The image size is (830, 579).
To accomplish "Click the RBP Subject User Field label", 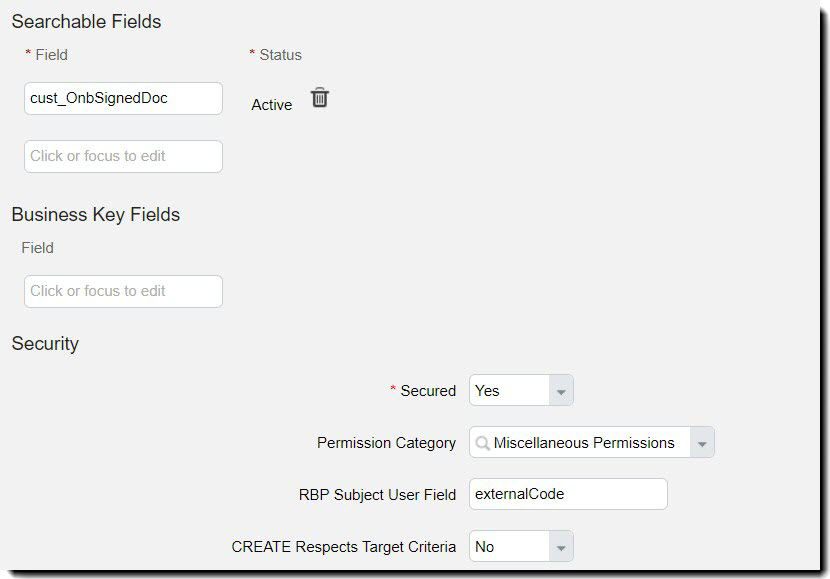I will pos(377,494).
